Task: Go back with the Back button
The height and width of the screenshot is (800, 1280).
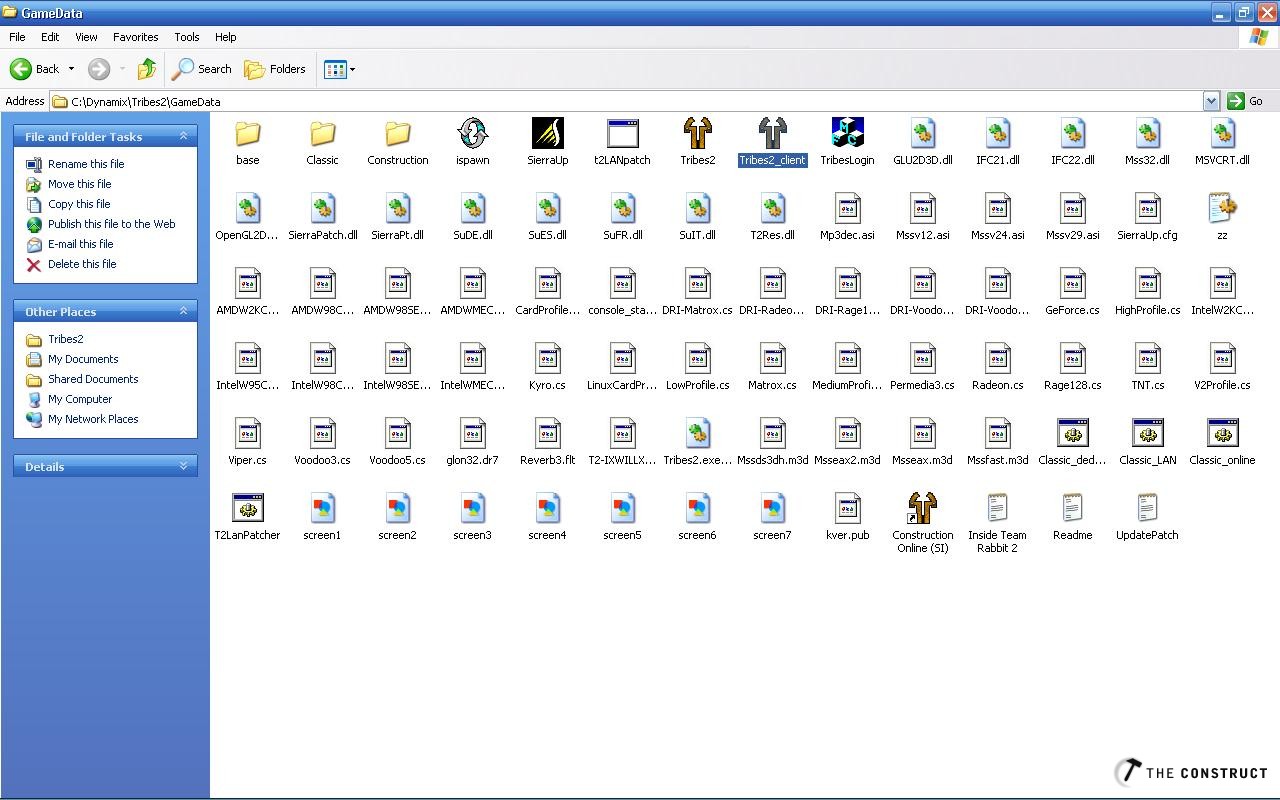Action: click(x=35, y=69)
